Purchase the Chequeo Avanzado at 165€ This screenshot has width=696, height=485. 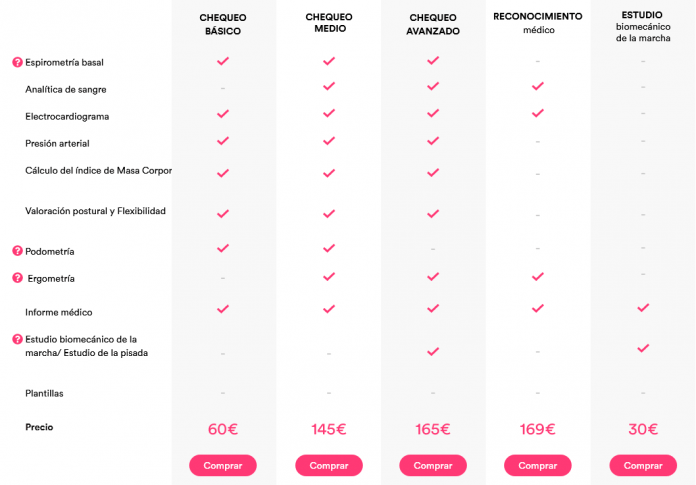click(433, 465)
